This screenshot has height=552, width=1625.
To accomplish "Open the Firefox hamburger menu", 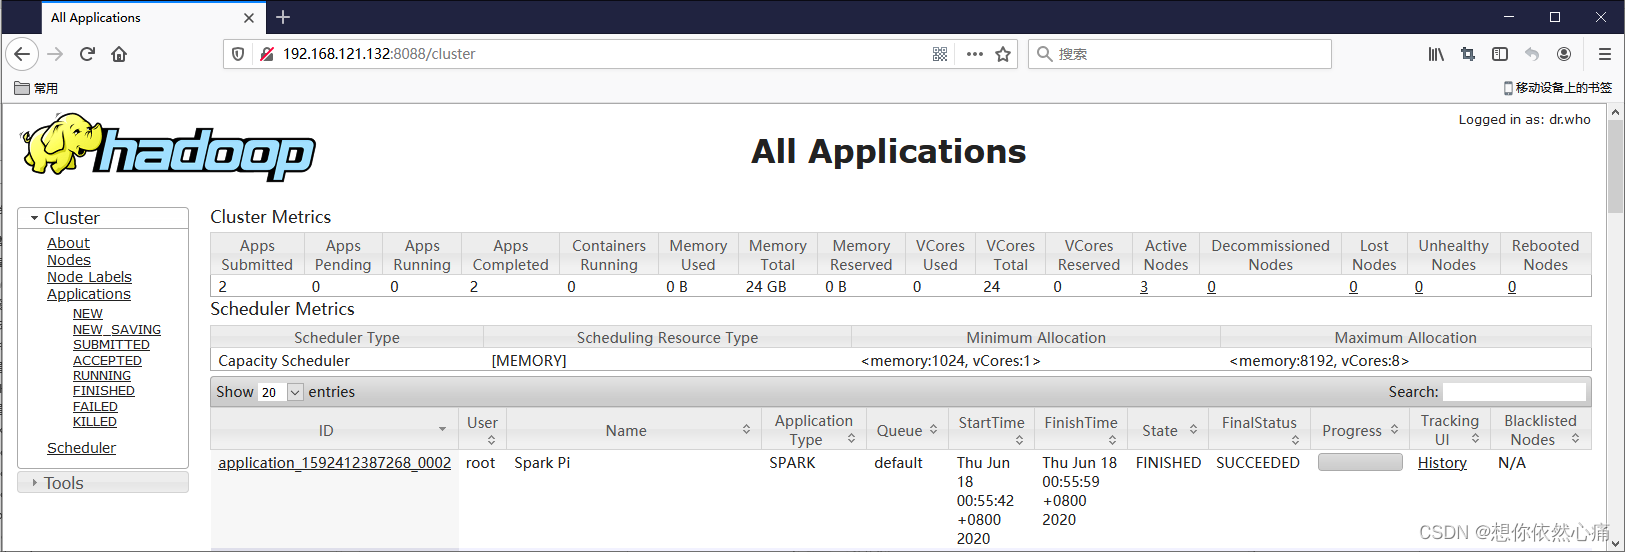I will click(1605, 54).
